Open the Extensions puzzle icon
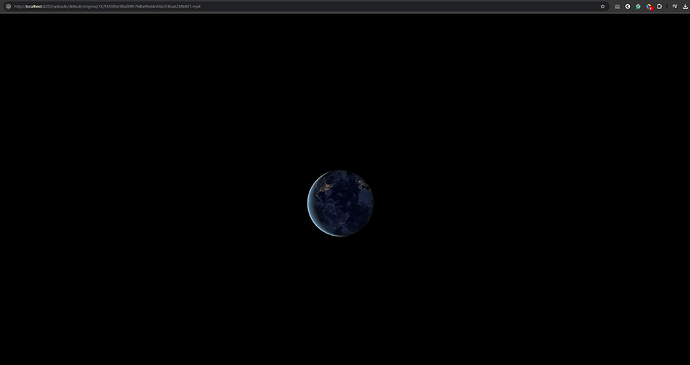Screen dimensions: 690x365 coord(659,7)
